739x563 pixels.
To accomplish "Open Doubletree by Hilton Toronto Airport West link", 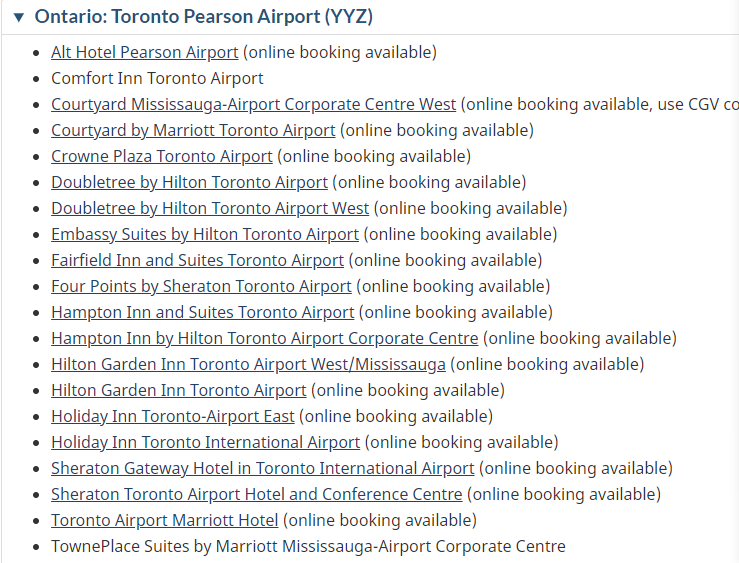I will click(210, 208).
